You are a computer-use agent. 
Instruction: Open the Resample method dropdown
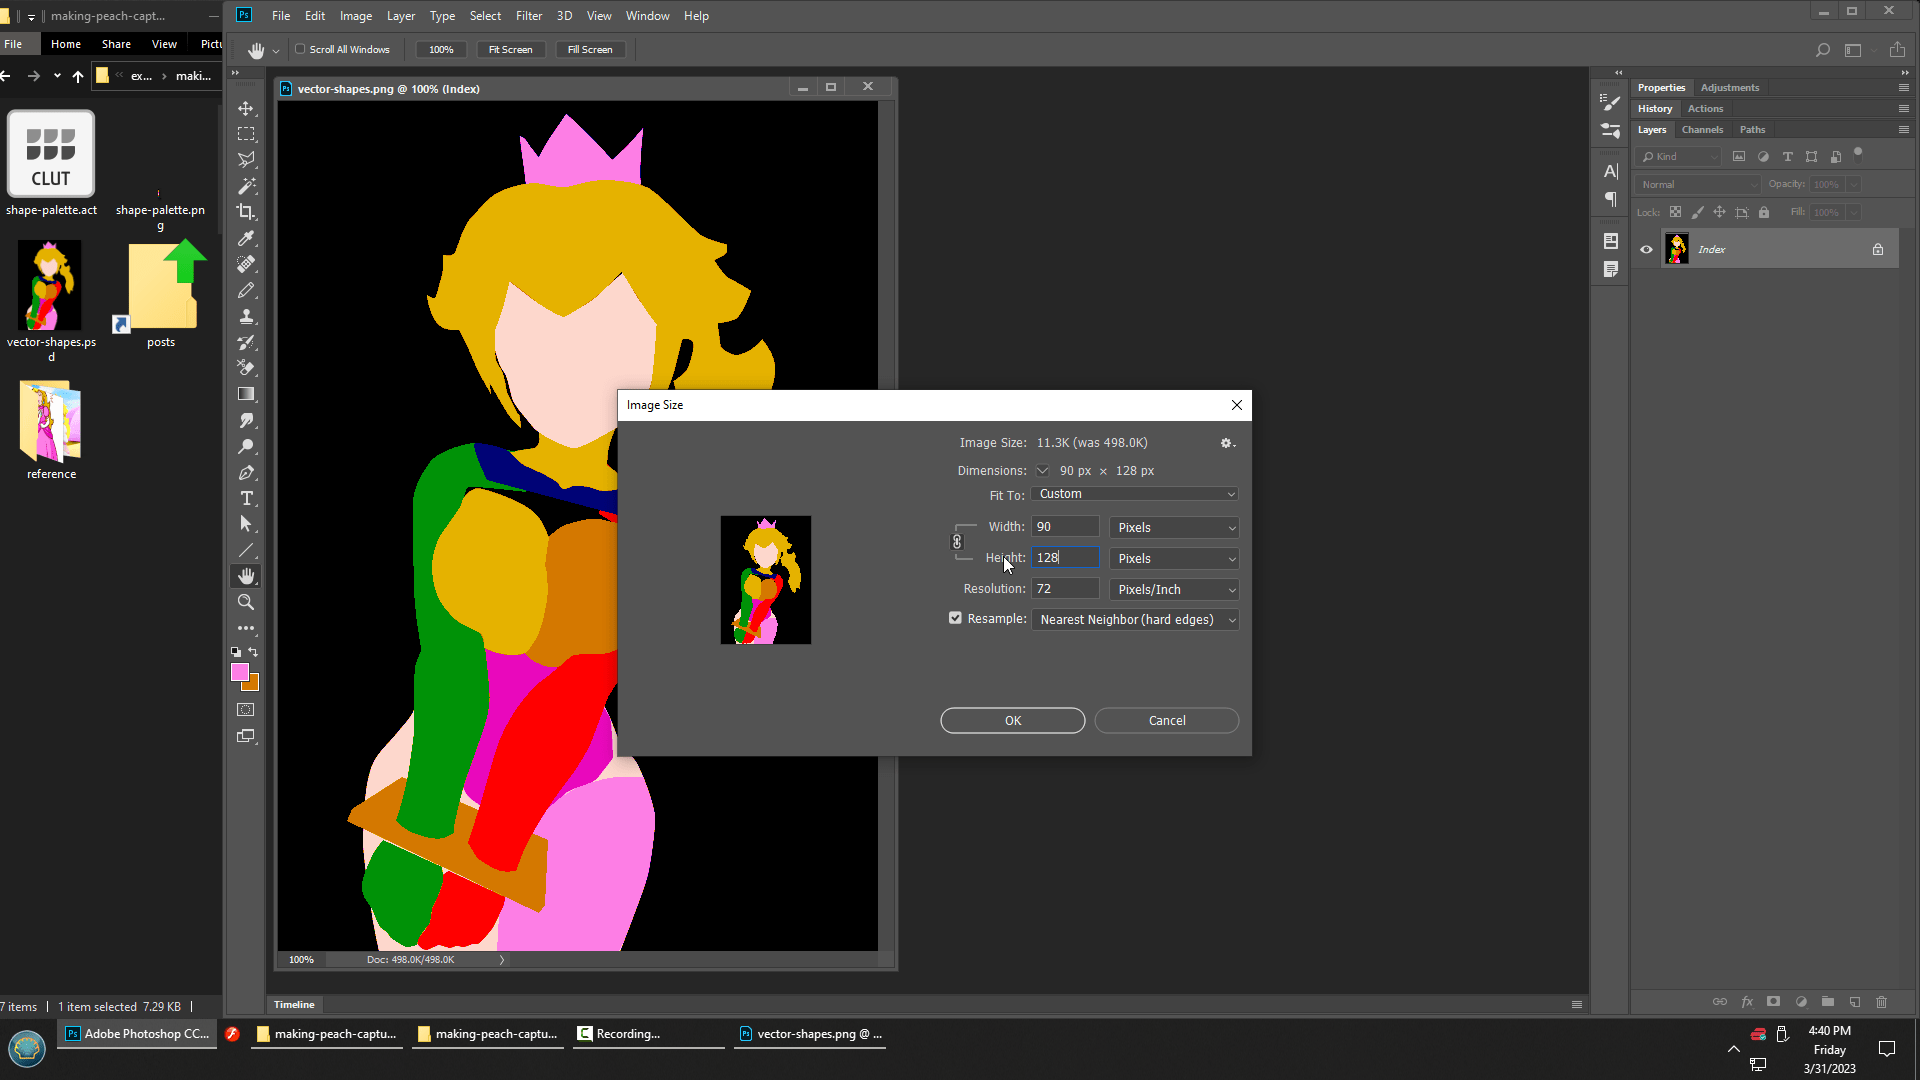[1135, 620]
